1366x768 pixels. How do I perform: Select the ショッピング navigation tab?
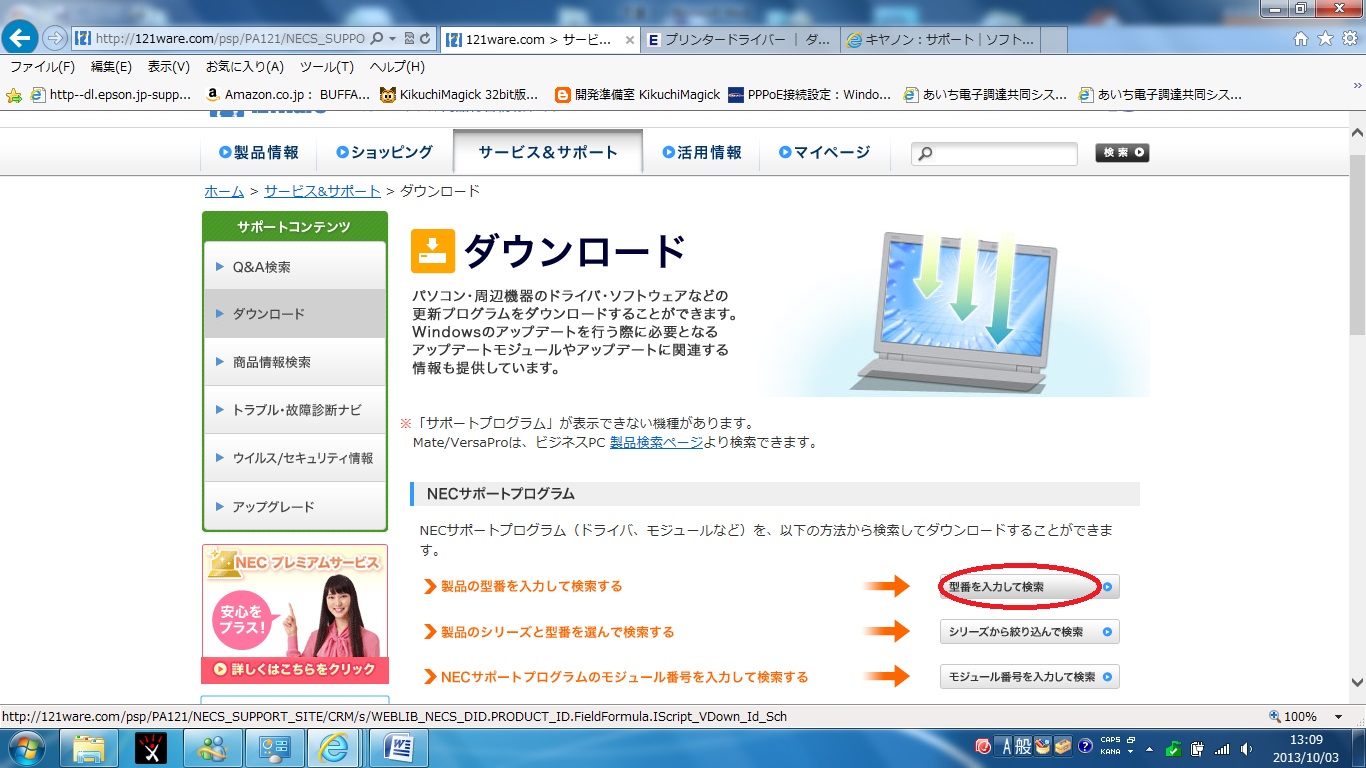coord(385,152)
